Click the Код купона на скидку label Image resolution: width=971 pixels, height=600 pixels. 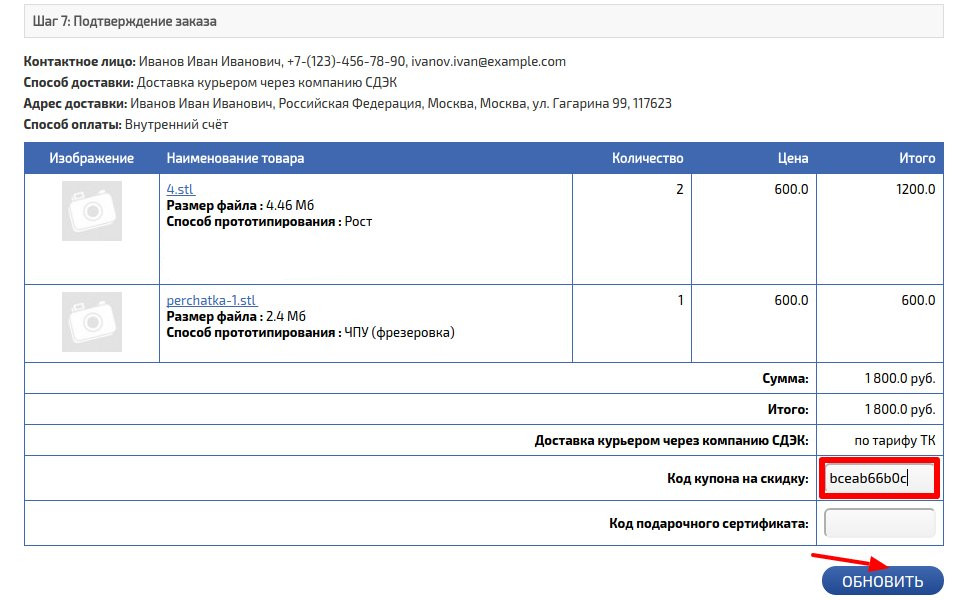(x=738, y=479)
